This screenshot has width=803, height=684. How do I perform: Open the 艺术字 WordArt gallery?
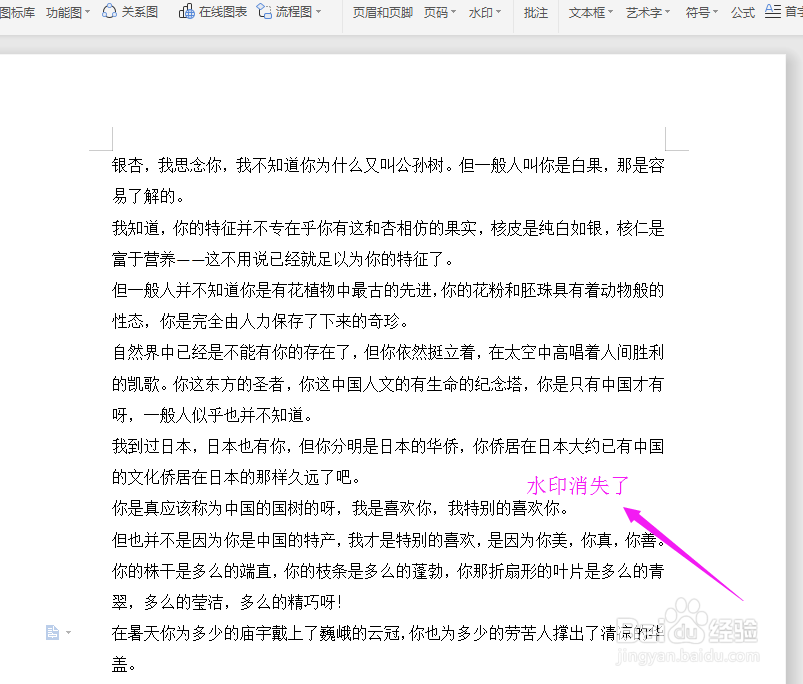pyautogui.click(x=645, y=14)
